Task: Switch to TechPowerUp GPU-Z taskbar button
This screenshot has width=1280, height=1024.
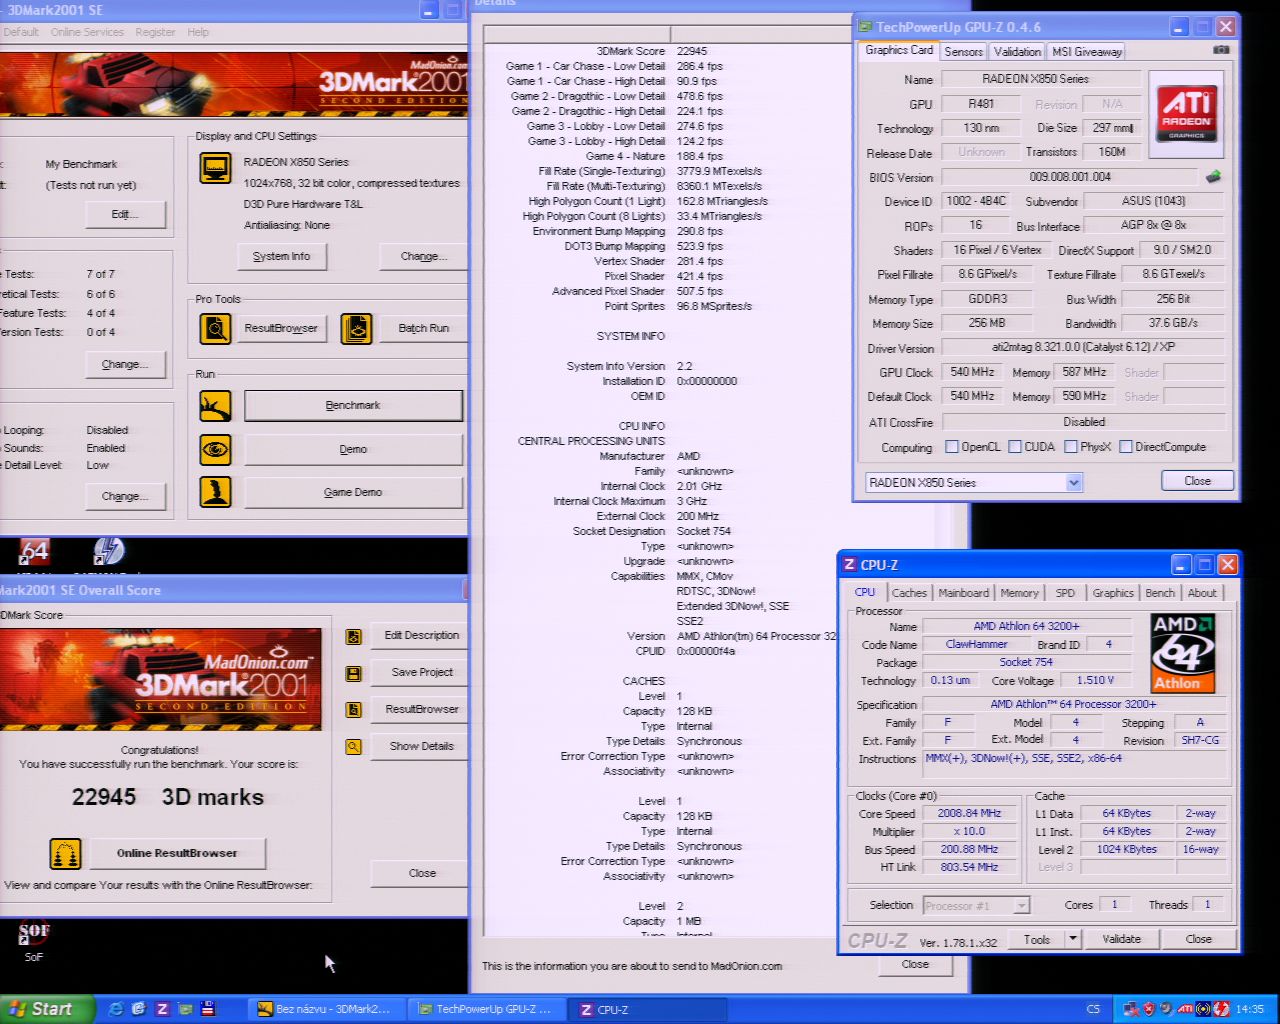Action: pos(487,1010)
